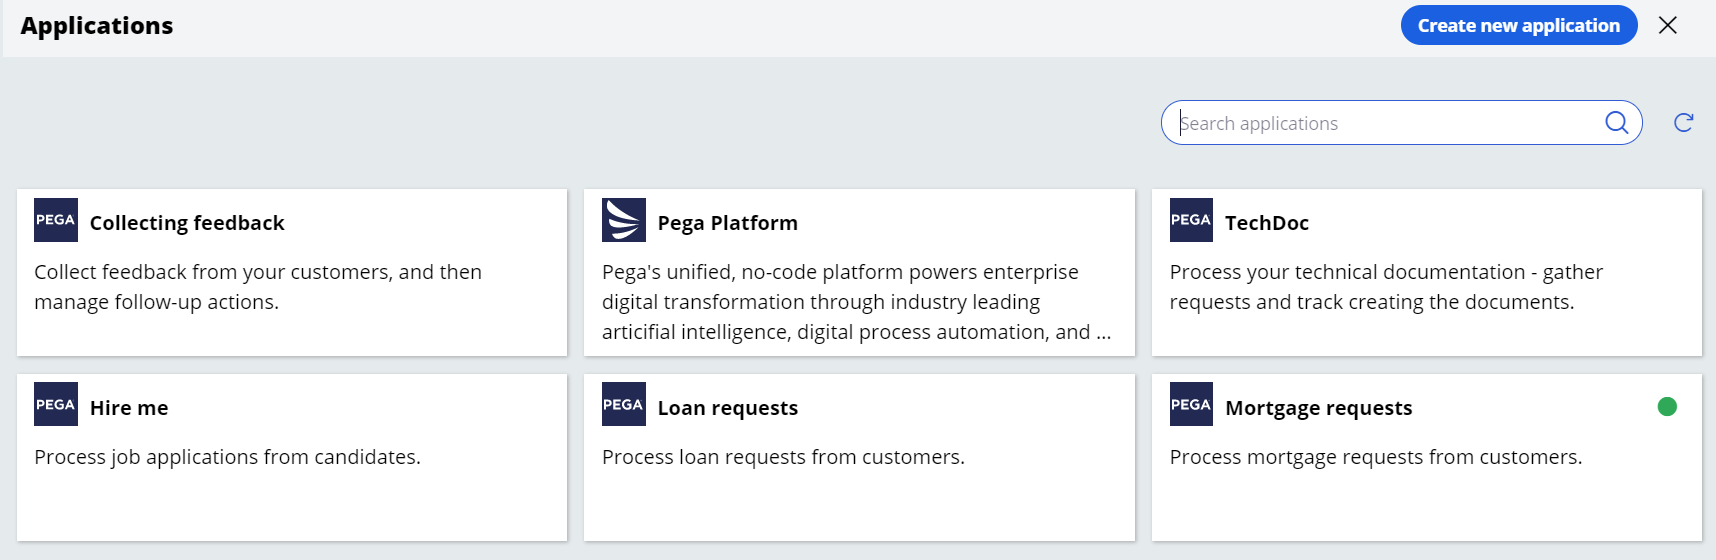Close the Applications panel
This screenshot has width=1716, height=560.
[1668, 25]
